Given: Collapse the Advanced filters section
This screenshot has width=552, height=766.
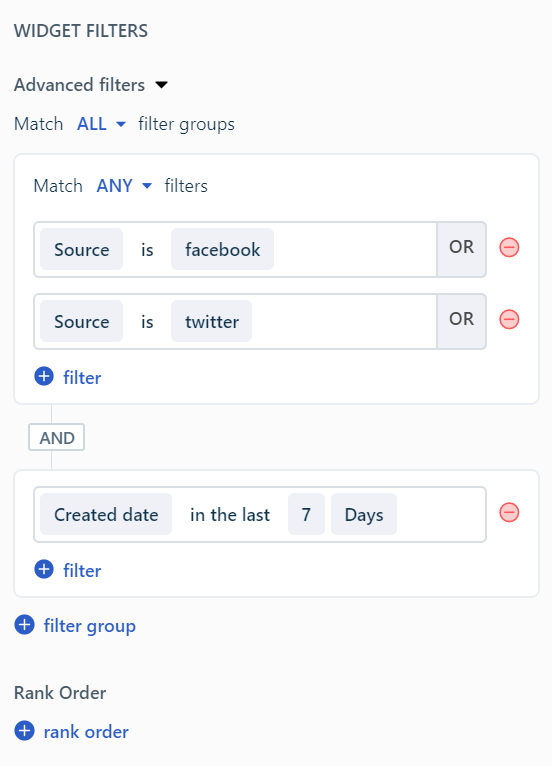Looking at the screenshot, I should pyautogui.click(x=161, y=85).
